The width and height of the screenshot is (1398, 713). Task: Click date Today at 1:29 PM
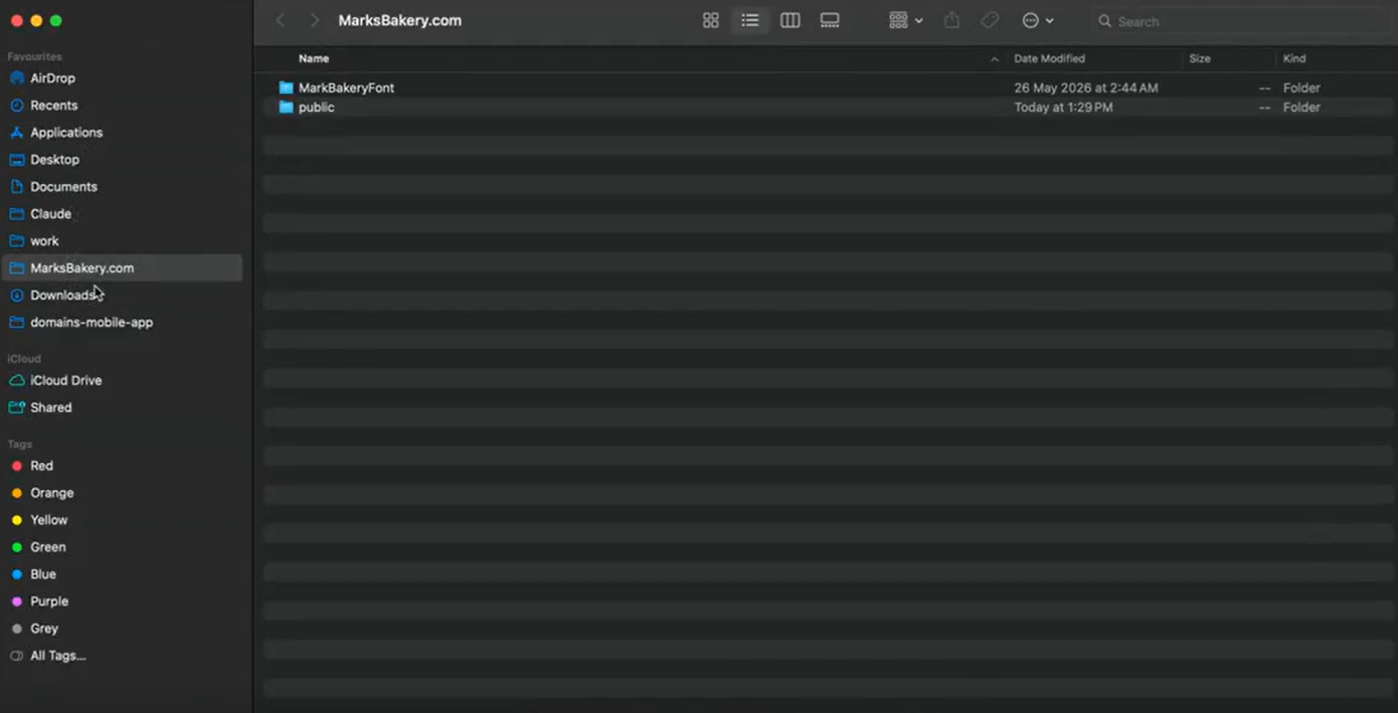1063,107
